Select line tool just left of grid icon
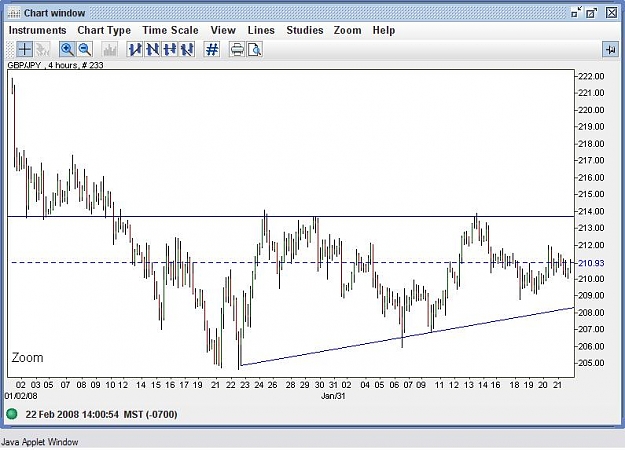 coord(187,49)
